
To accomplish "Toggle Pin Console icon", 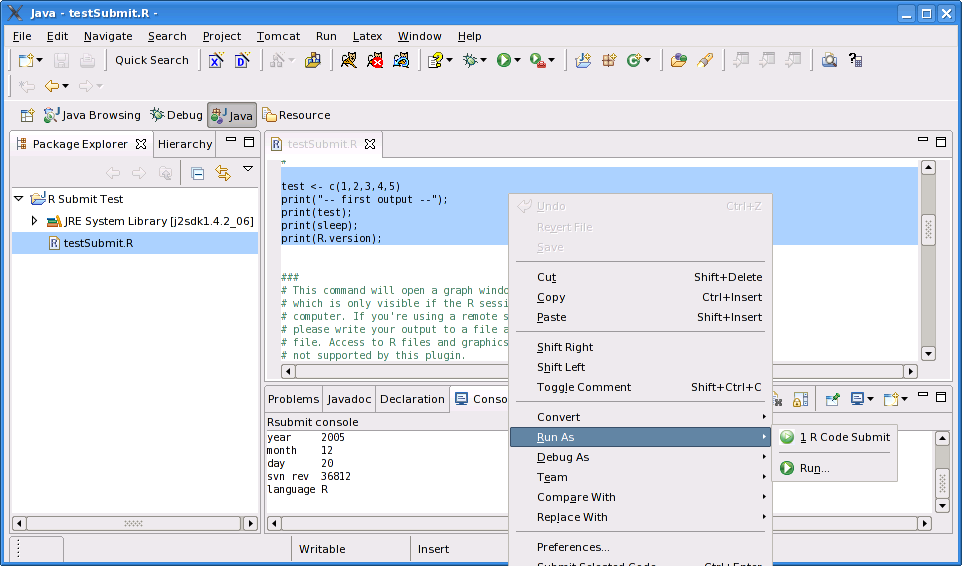I will click(833, 400).
